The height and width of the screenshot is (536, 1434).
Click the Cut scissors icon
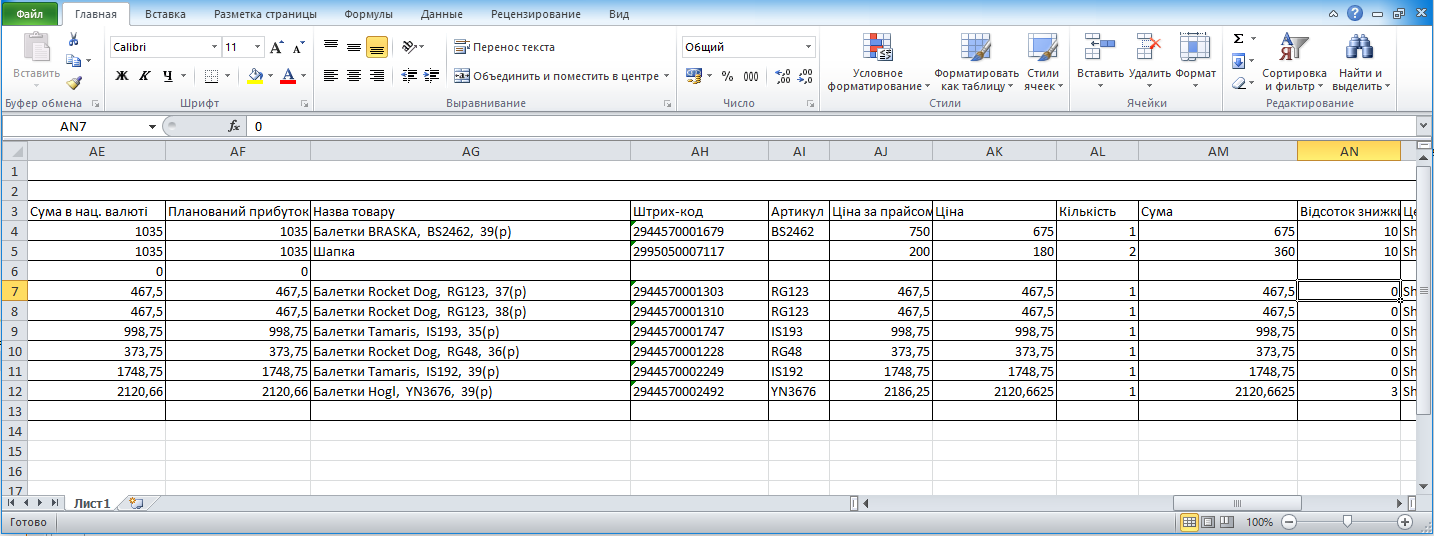tap(73, 39)
